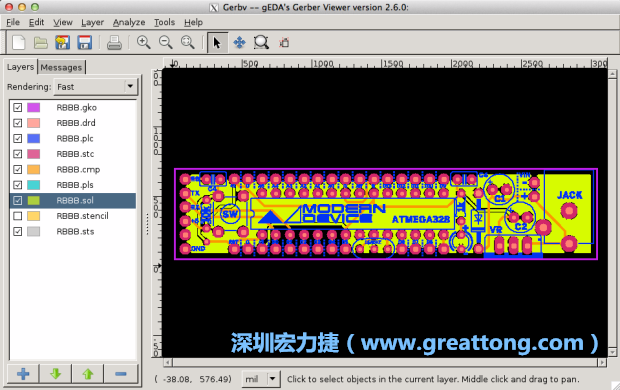Toggle visibility of RBBB.sol layer
Screen dimensions: 620x390
pyautogui.click(x=17, y=200)
